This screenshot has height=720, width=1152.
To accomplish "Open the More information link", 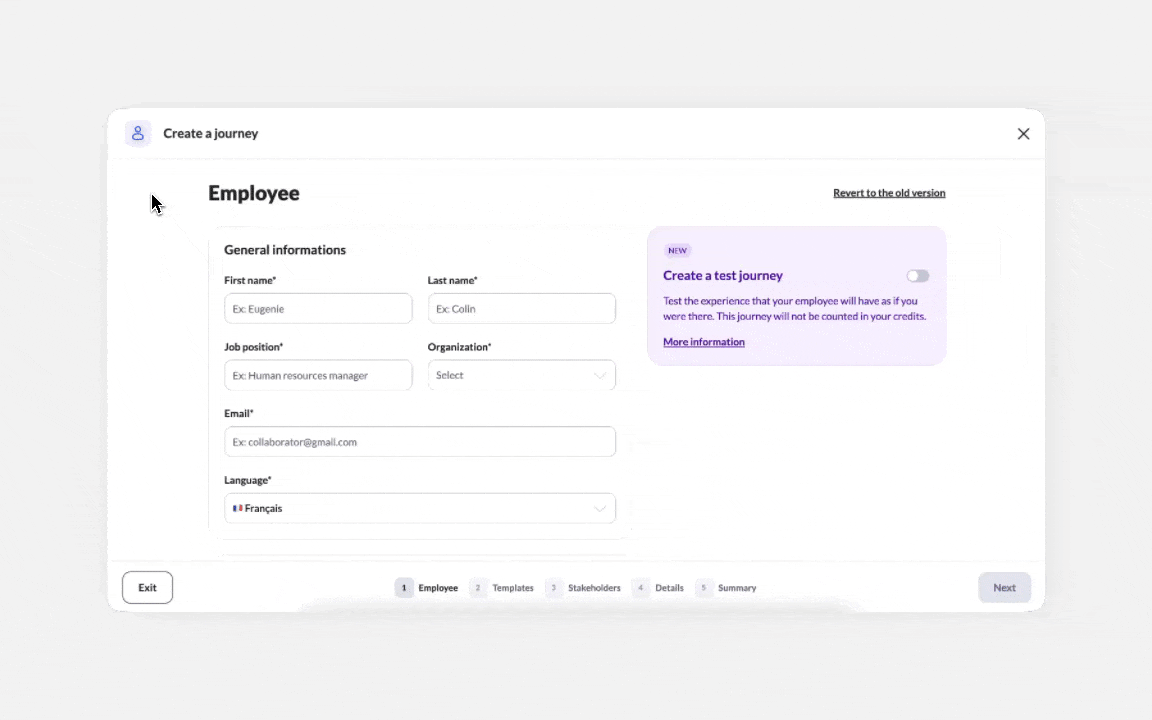I will click(704, 342).
